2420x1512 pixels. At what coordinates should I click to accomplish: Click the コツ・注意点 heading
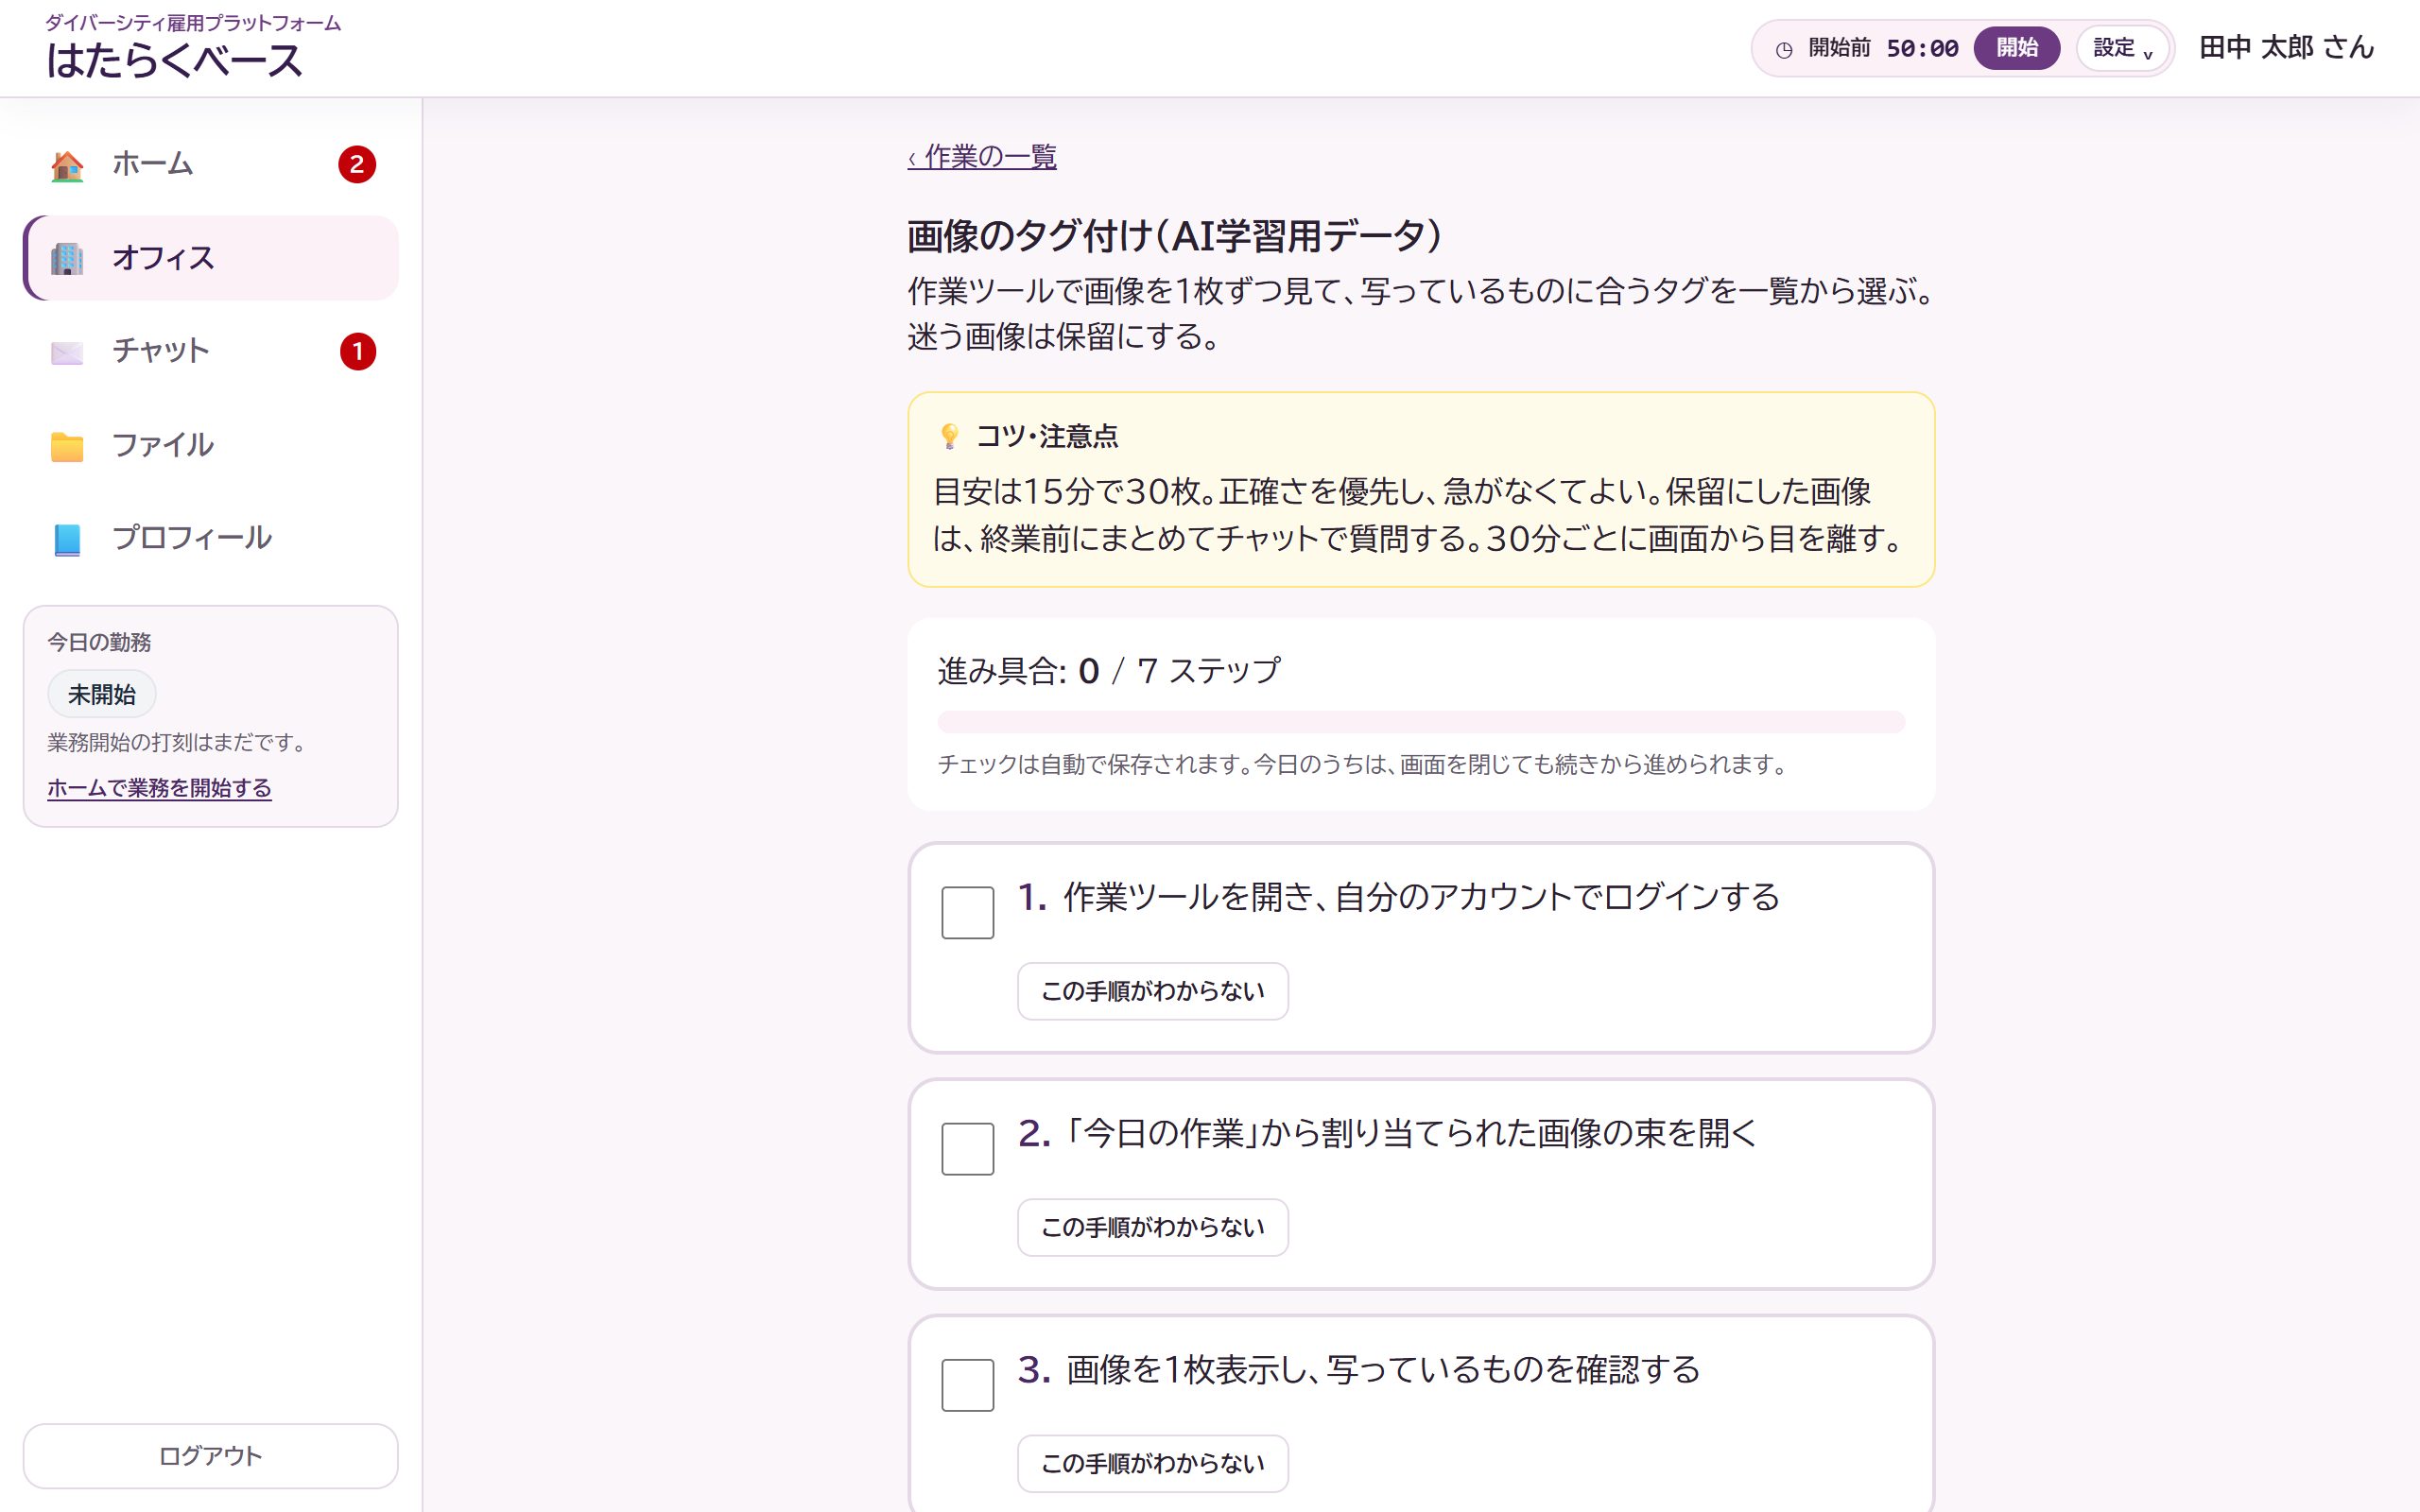click(1046, 436)
